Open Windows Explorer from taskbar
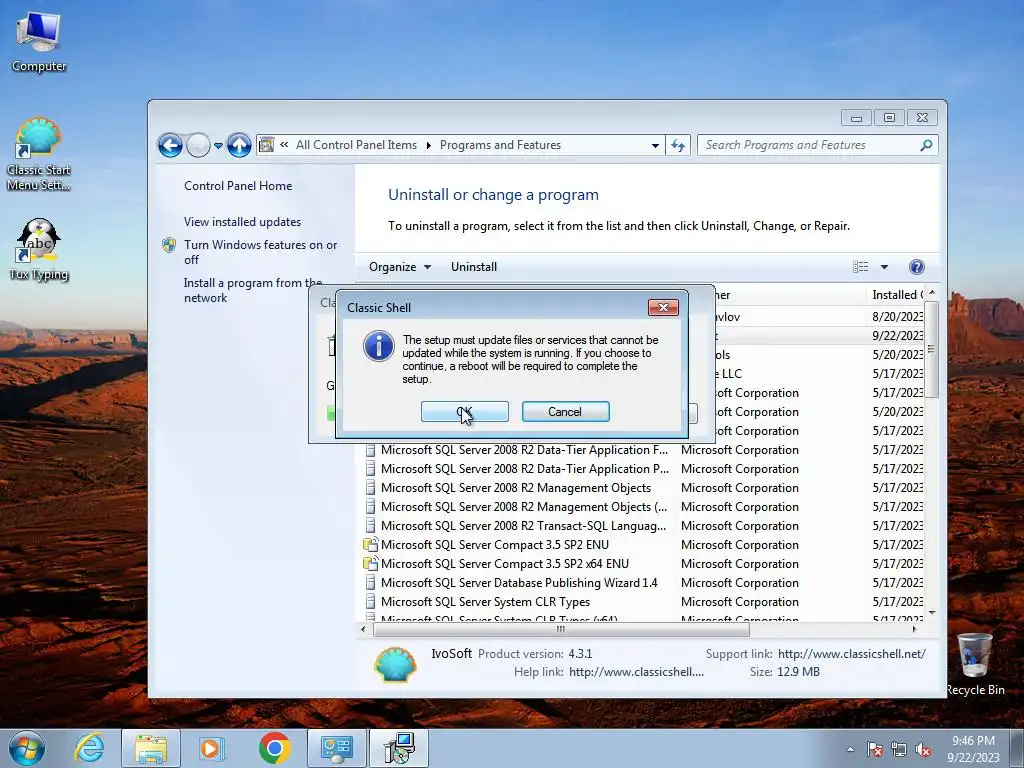The image size is (1024, 768). [151, 748]
